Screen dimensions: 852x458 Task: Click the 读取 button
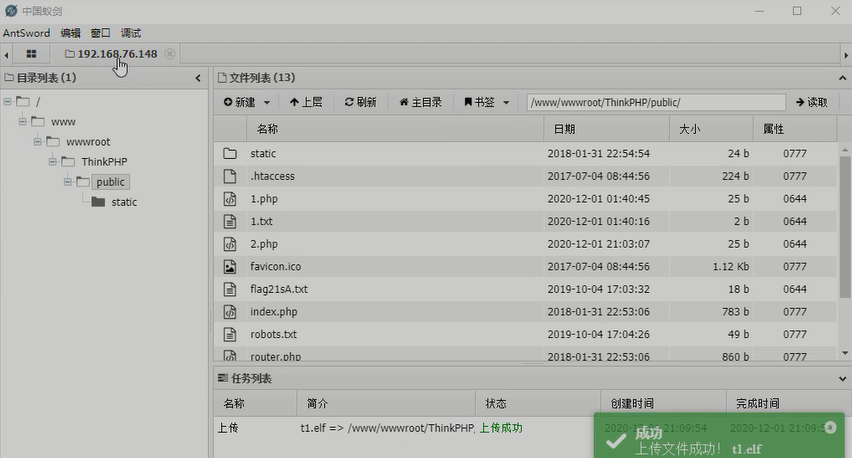(812, 102)
